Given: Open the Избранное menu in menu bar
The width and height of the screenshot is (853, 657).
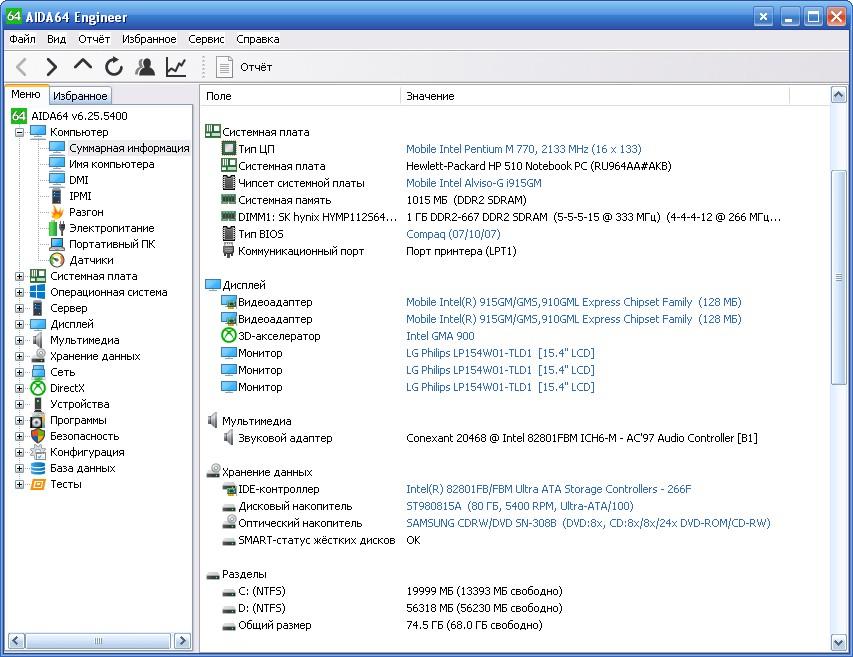Looking at the screenshot, I should pyautogui.click(x=149, y=39).
